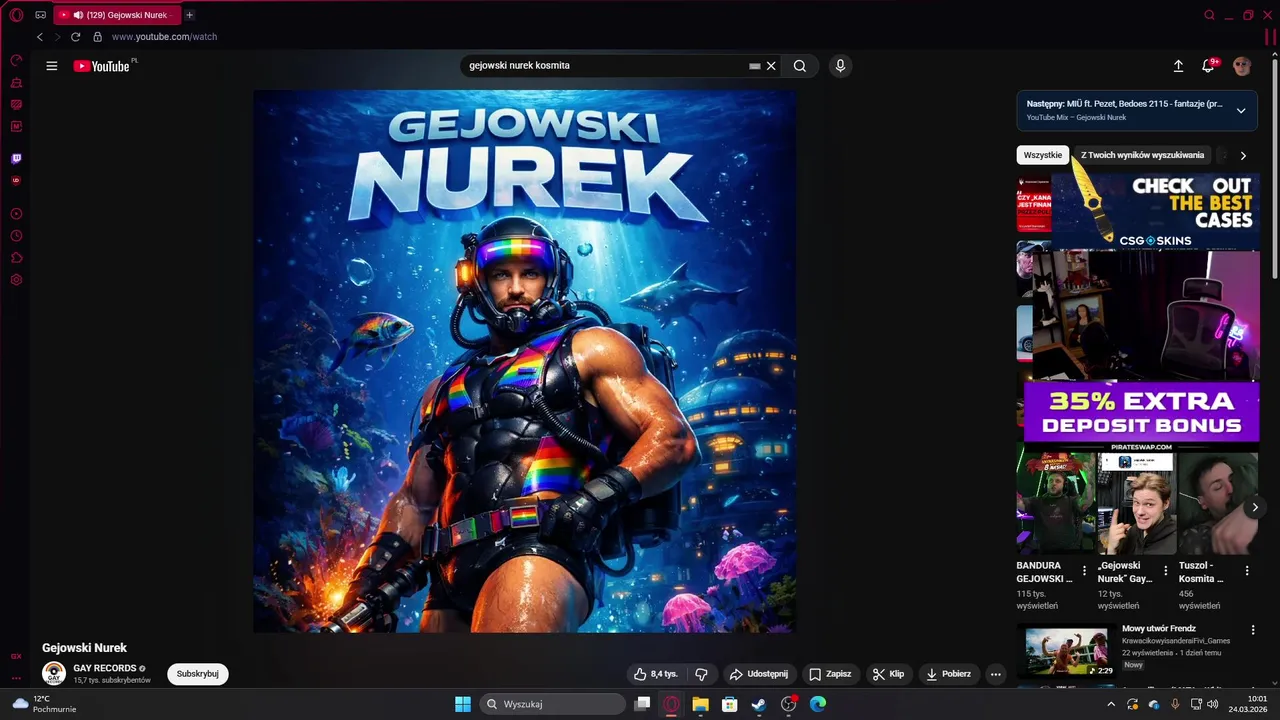Open the workspaces icon beside the tab

[40, 15]
